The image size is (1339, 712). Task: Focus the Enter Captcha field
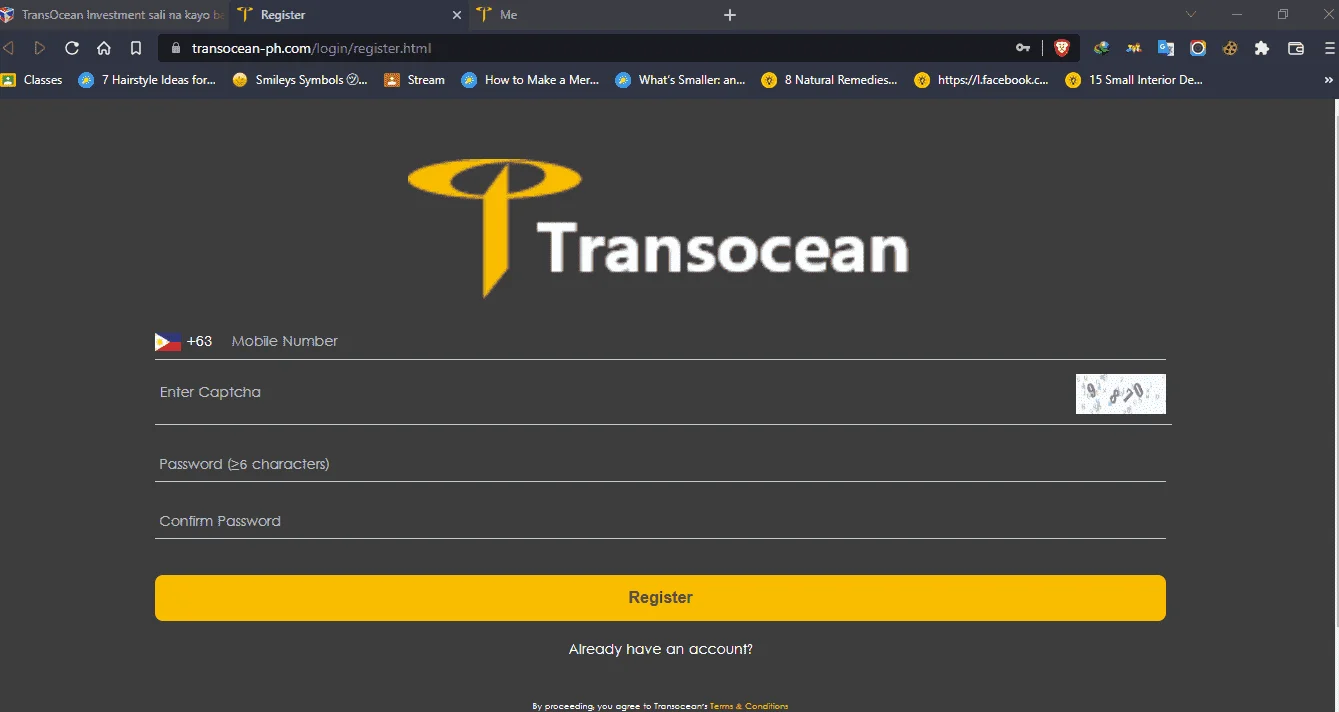612,393
